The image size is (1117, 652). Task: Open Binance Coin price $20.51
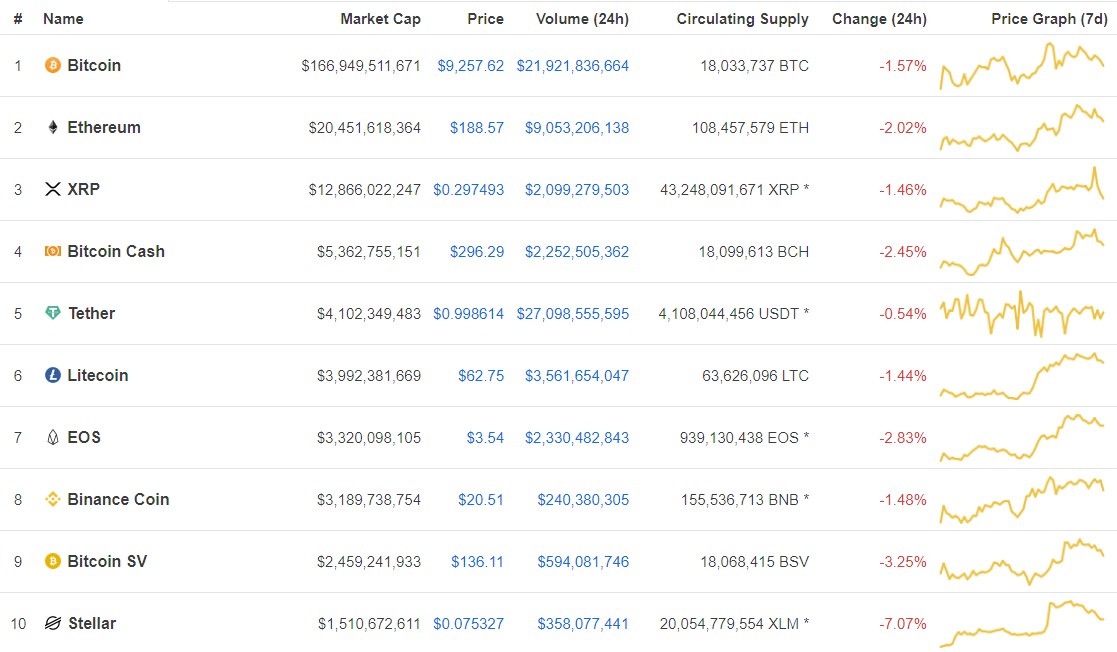481,500
